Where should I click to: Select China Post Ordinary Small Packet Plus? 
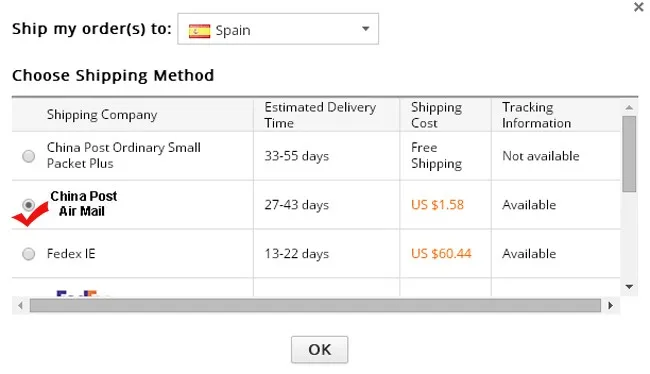point(29,156)
